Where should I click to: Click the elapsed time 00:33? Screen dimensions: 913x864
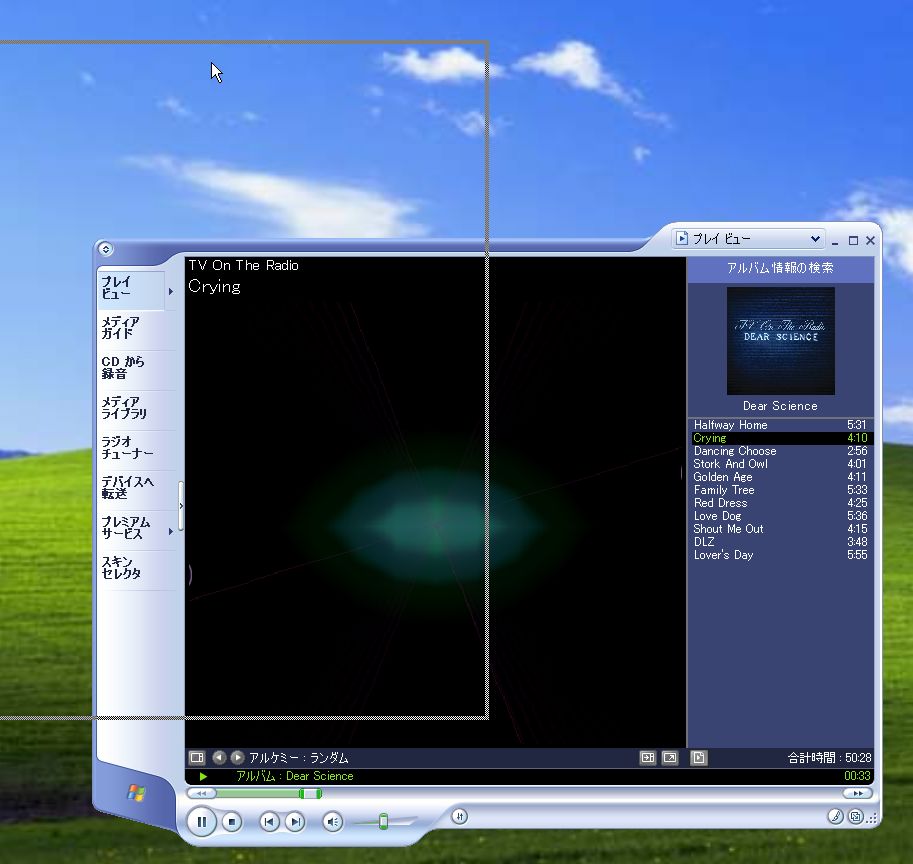point(857,776)
